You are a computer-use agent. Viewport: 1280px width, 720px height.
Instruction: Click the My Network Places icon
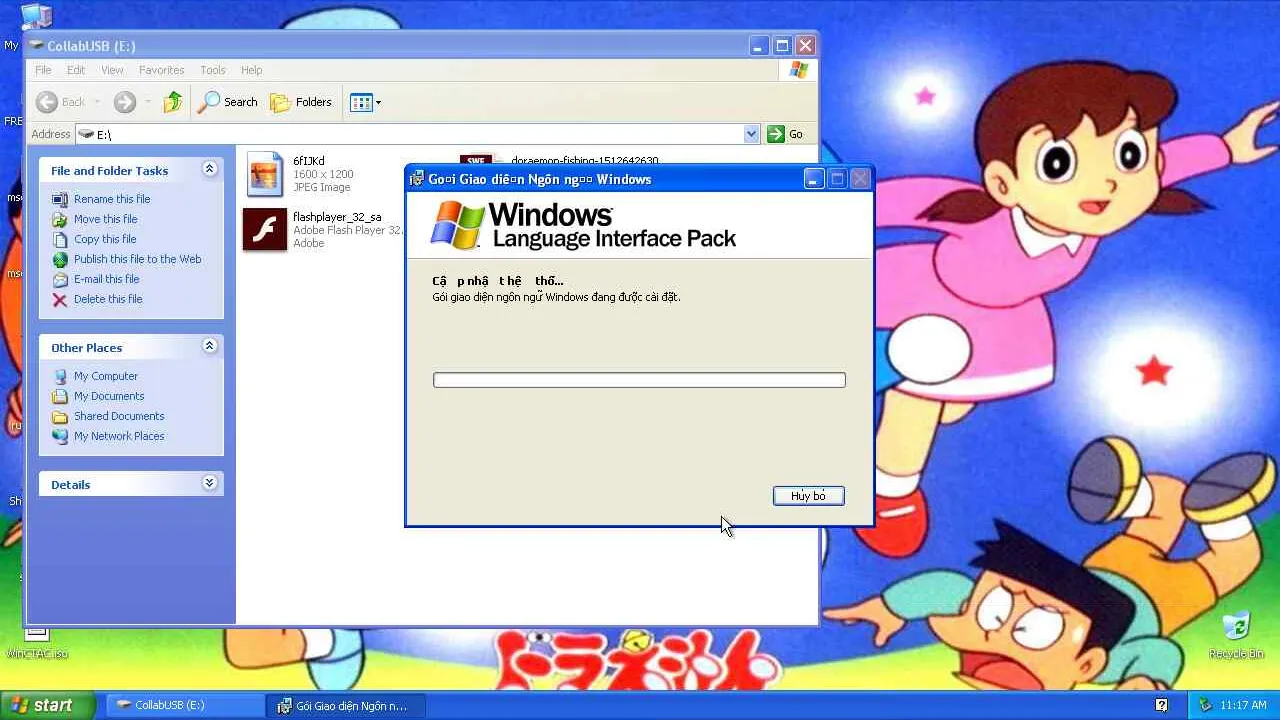60,436
